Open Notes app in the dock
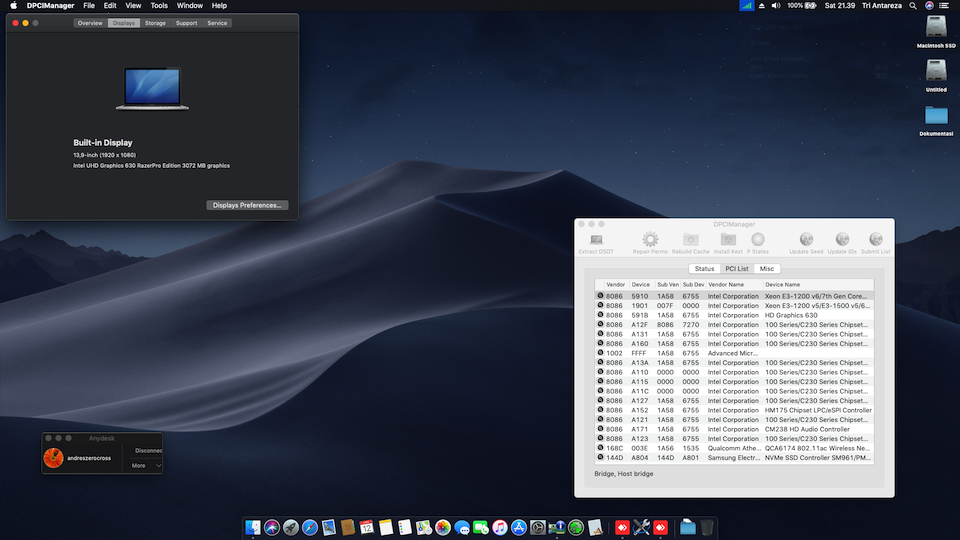 pos(386,527)
